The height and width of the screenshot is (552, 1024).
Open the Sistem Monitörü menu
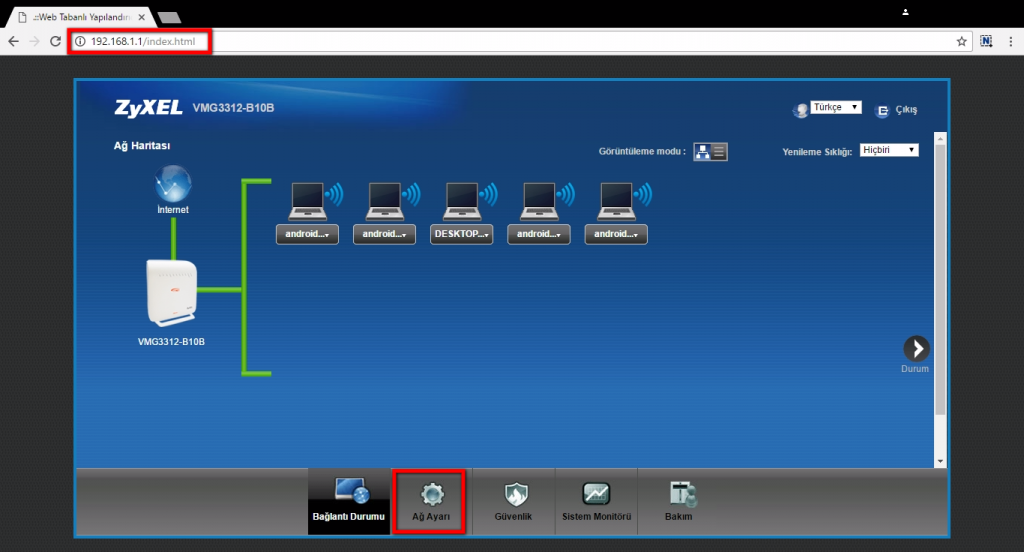click(596, 502)
